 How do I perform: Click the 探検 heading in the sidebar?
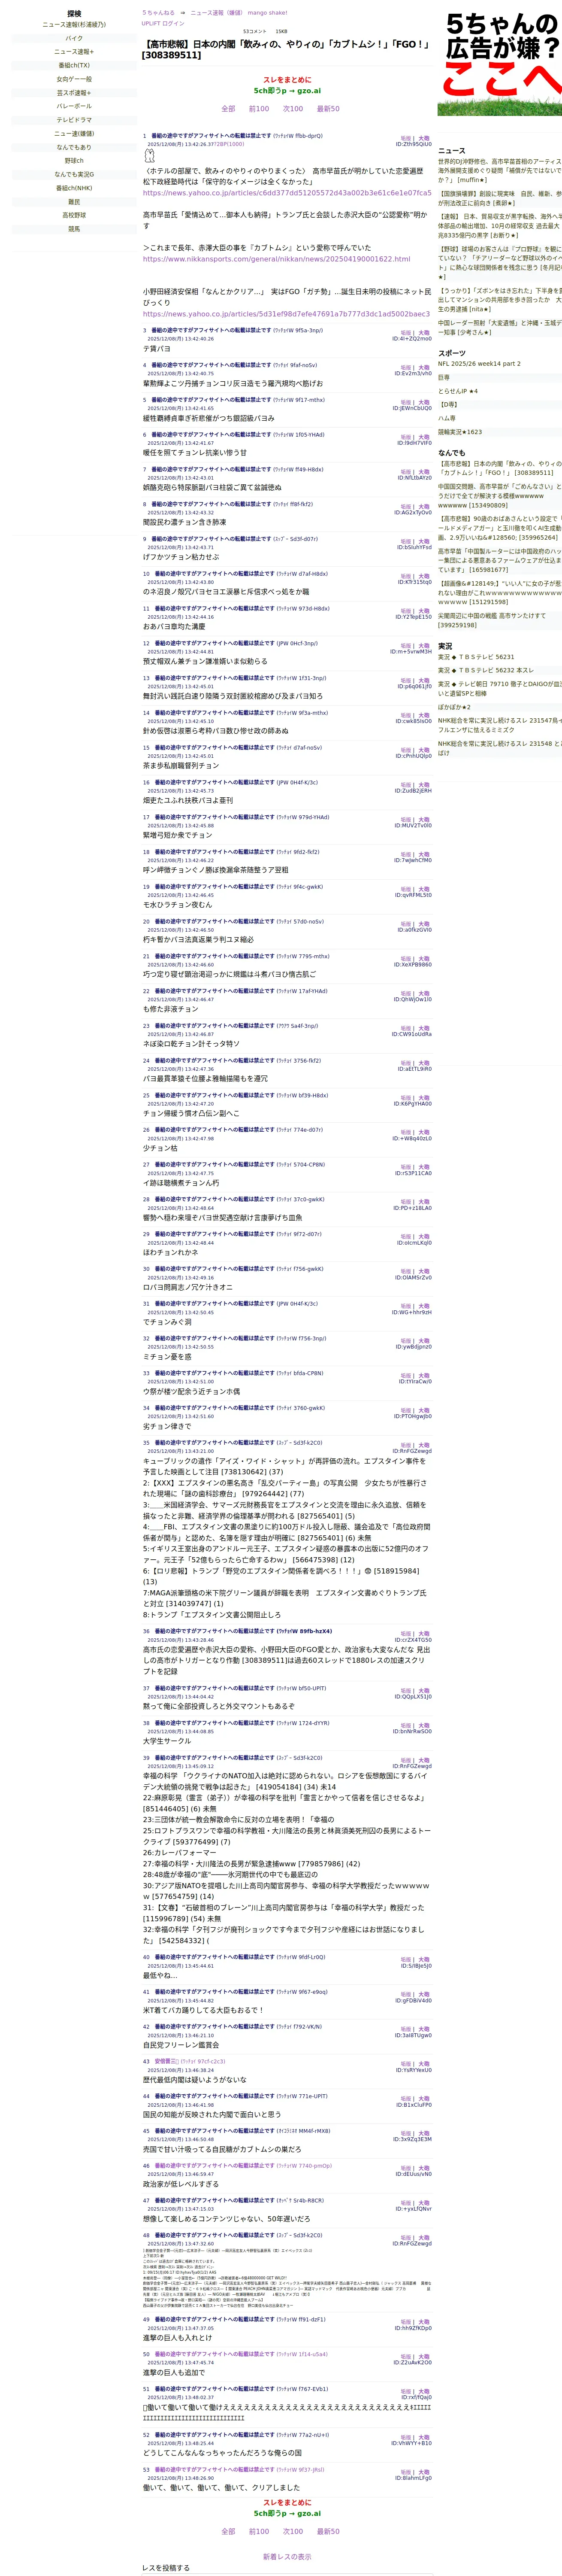(74, 14)
